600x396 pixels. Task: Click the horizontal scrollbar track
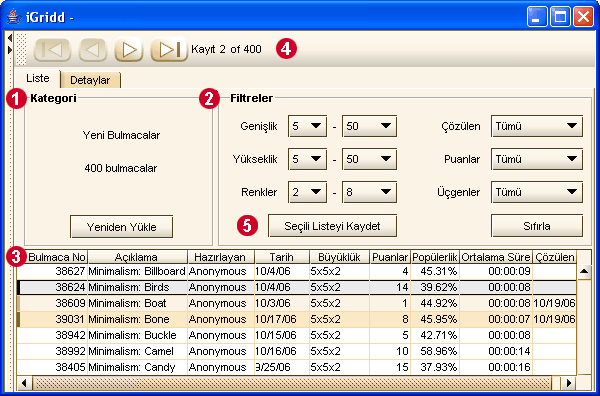pyautogui.click(x=293, y=383)
